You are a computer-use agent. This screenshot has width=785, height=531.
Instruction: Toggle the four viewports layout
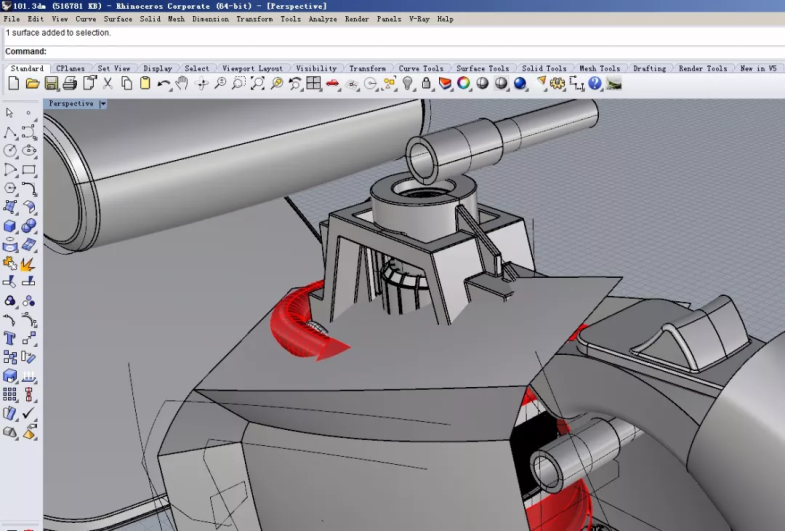[314, 83]
